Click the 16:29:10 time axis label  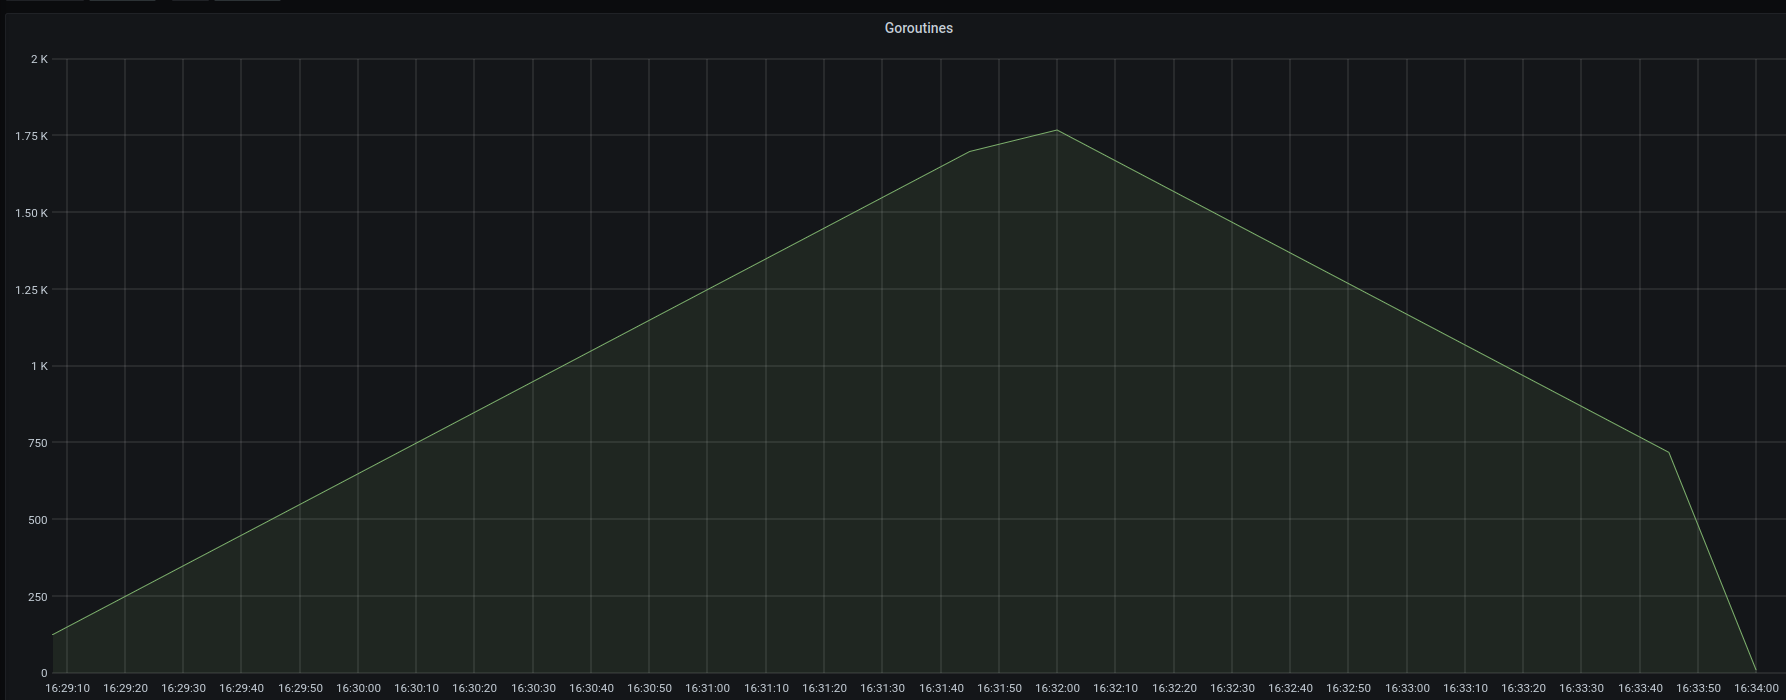(67, 688)
